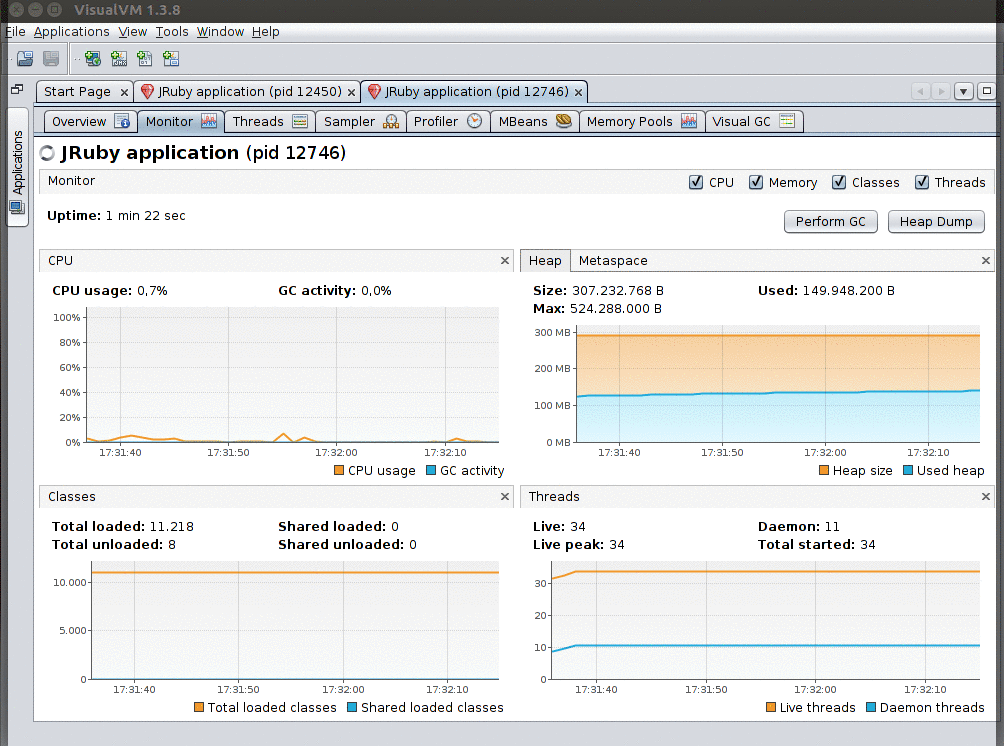1004x746 pixels.
Task: Switch to the Start Page tab
Action: click(77, 92)
